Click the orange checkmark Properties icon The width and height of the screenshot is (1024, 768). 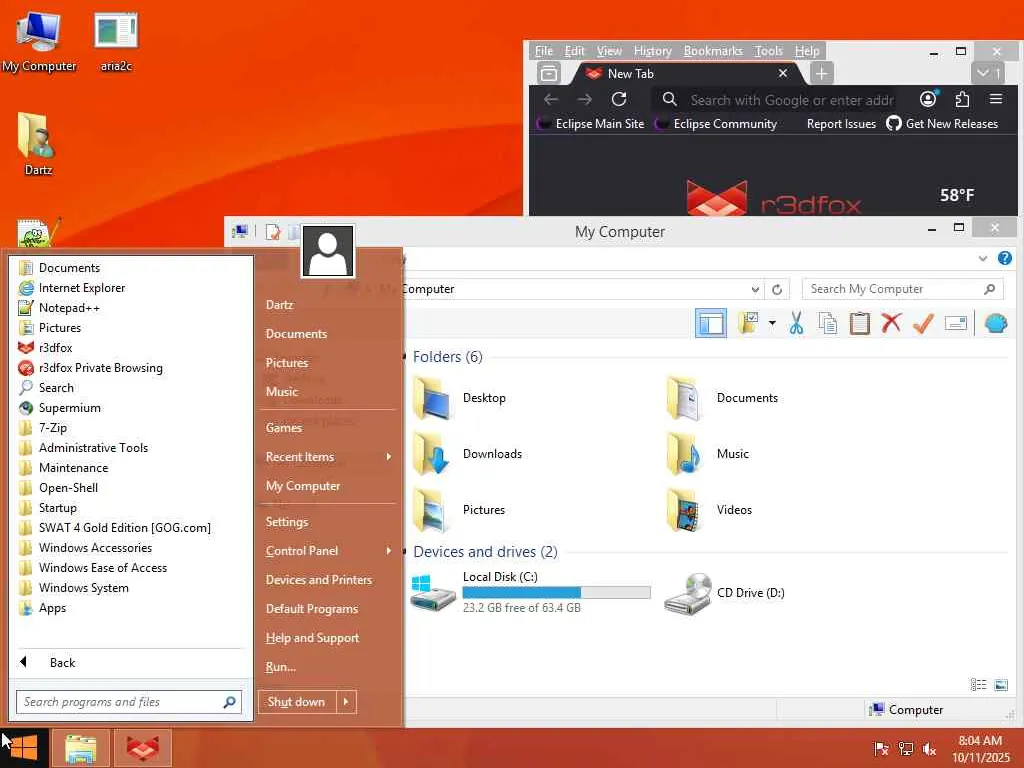click(x=923, y=323)
